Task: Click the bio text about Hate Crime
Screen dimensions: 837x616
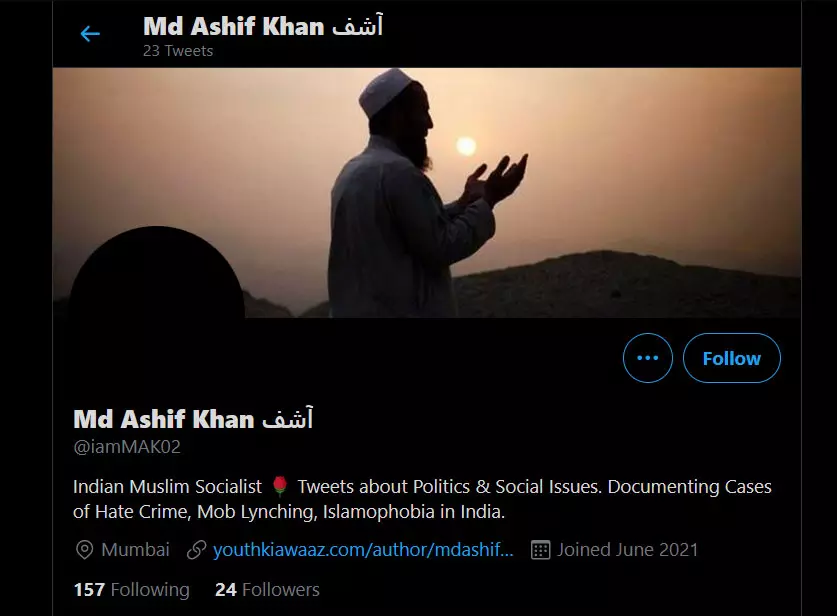Action: click(422, 499)
